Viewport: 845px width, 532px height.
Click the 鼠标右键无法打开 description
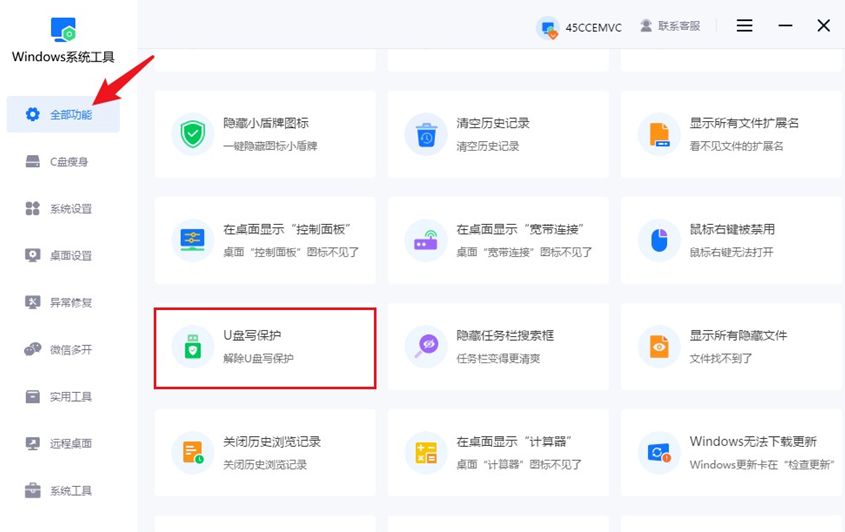point(731,252)
